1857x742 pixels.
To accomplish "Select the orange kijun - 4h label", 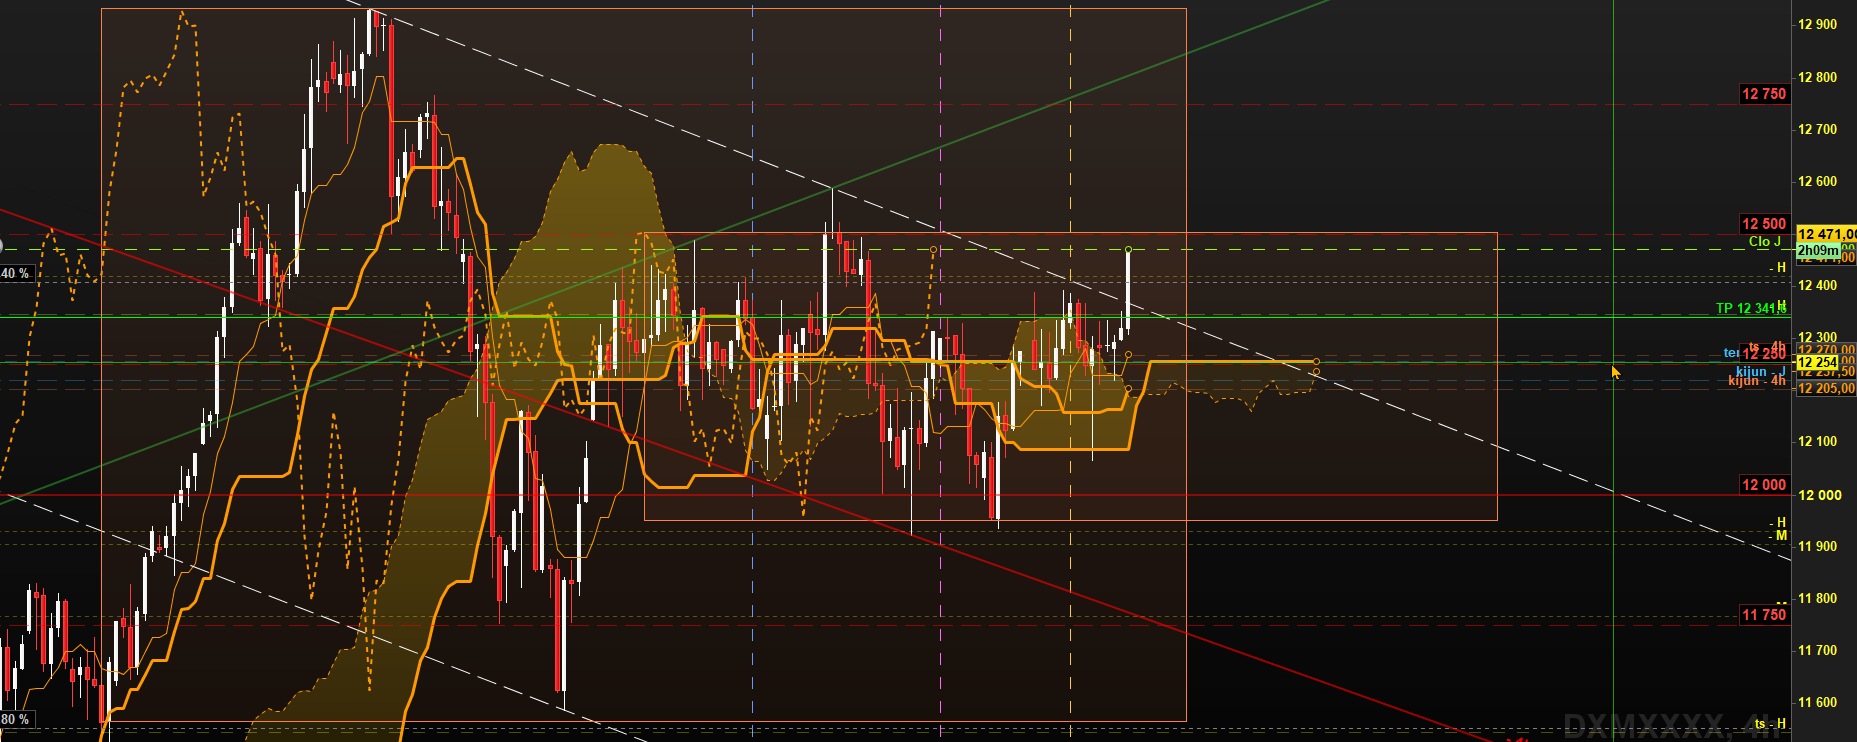I will [1756, 381].
